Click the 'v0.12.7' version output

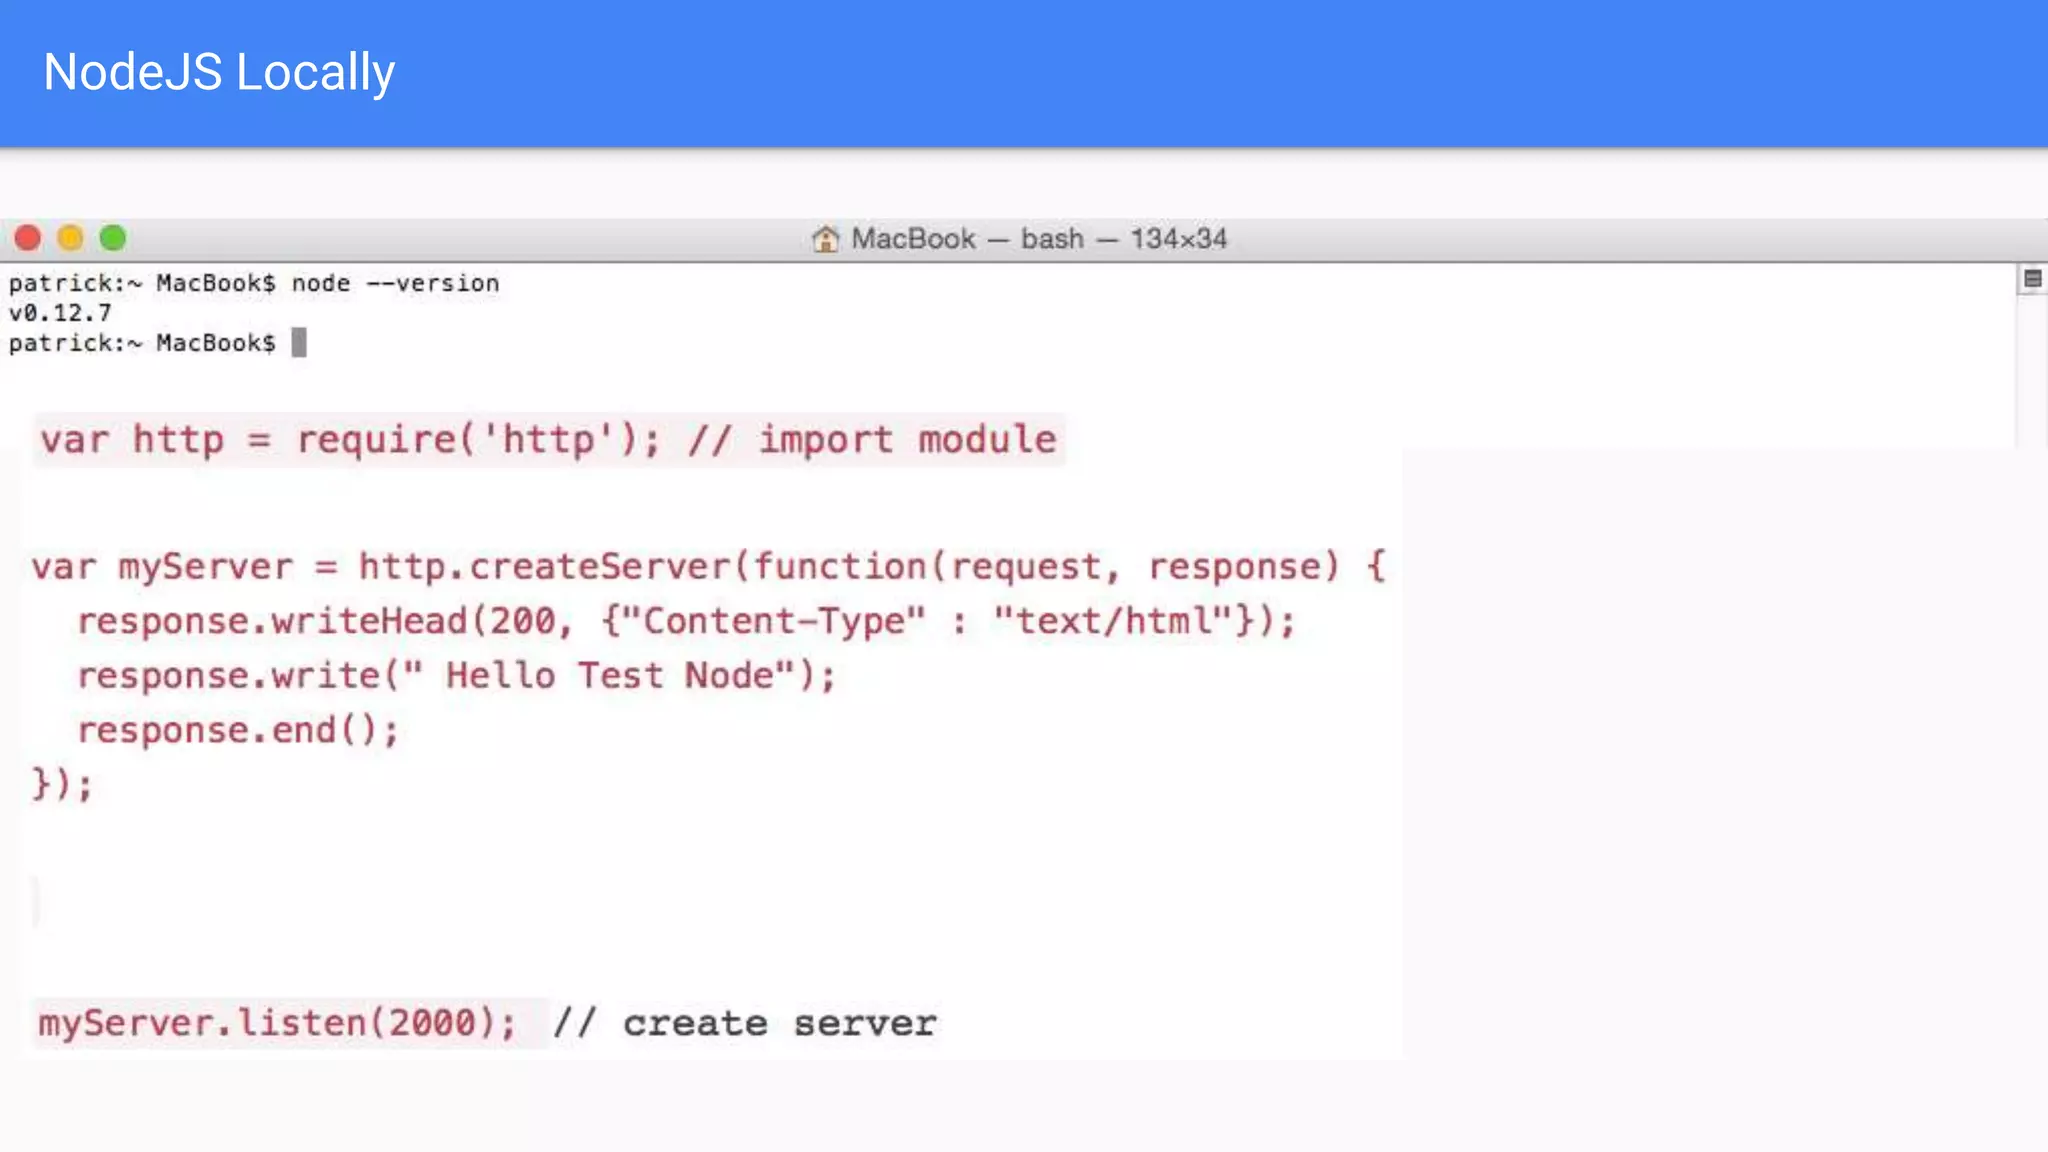(x=60, y=313)
